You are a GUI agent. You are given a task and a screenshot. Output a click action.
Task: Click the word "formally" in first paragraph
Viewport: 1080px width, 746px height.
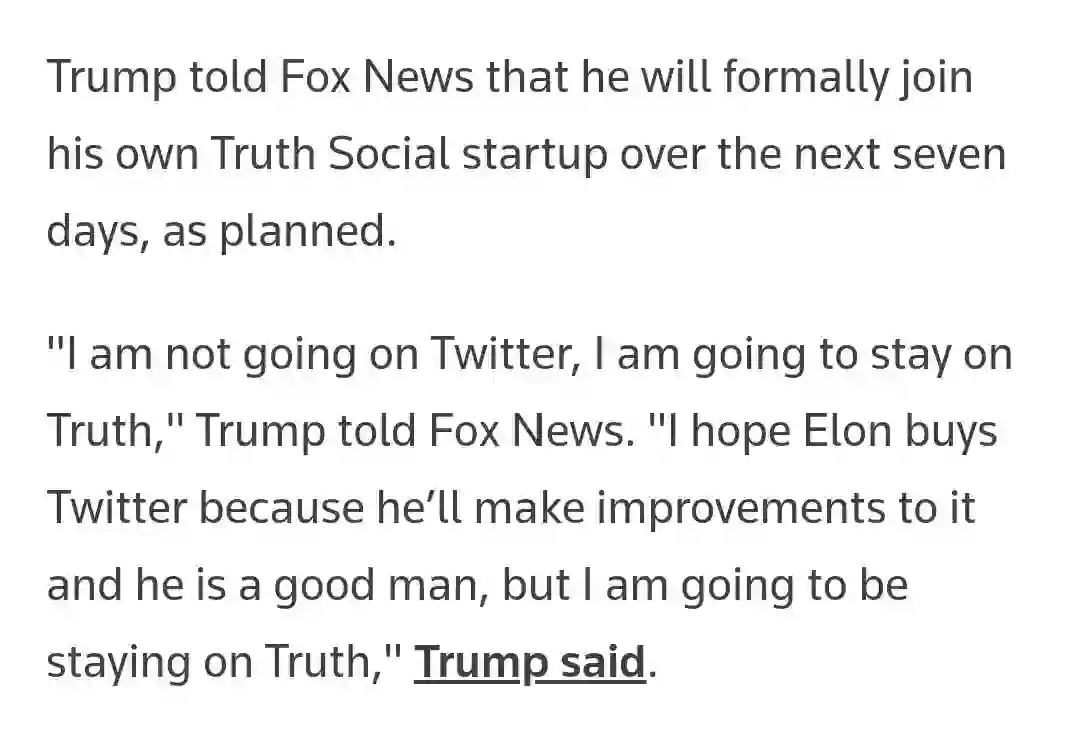(802, 78)
